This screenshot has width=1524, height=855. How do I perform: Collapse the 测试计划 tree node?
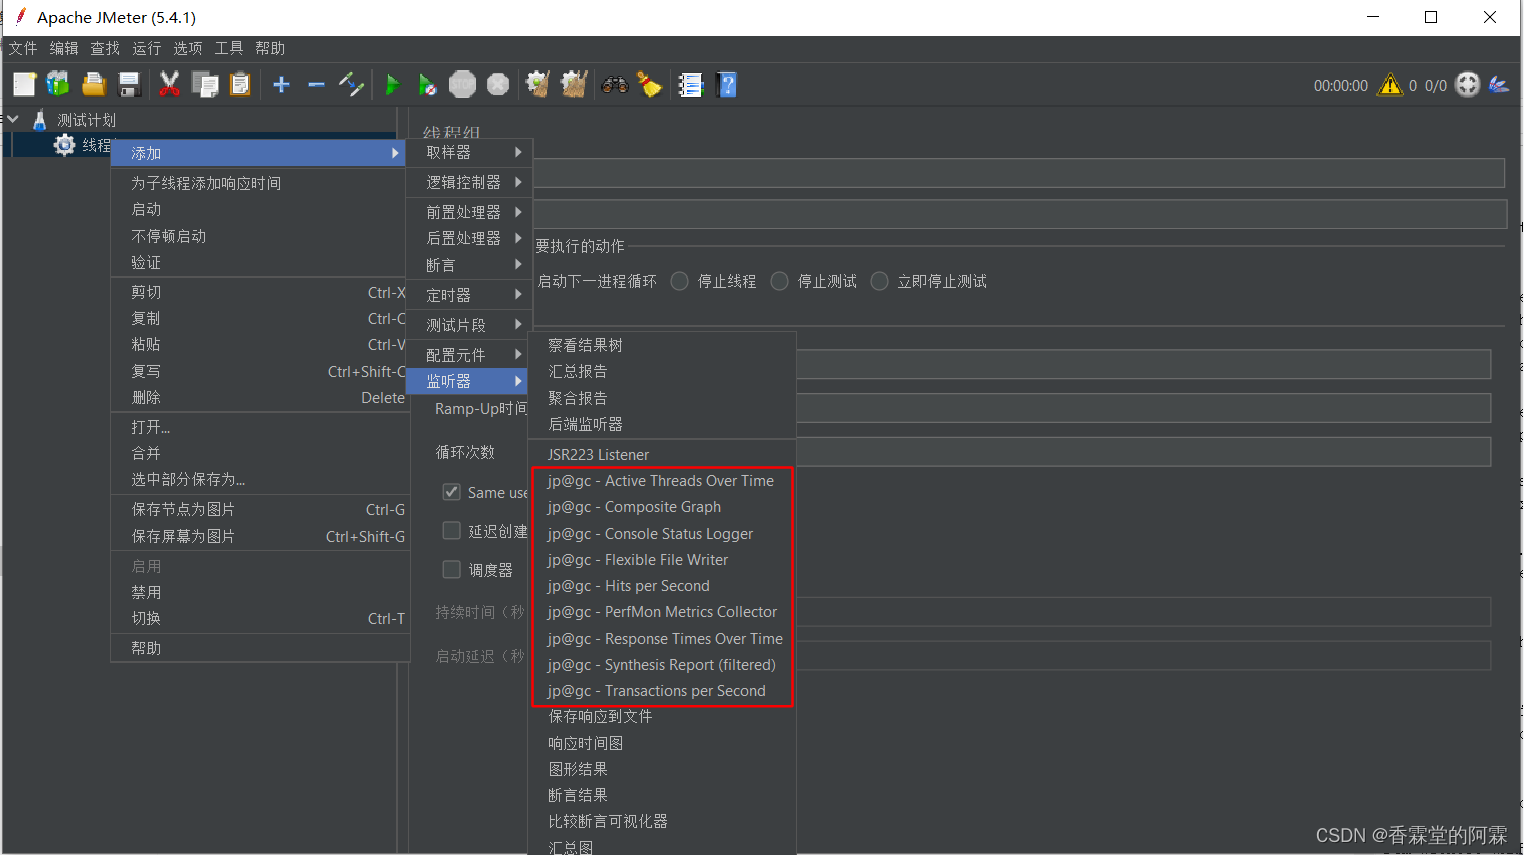point(13,119)
